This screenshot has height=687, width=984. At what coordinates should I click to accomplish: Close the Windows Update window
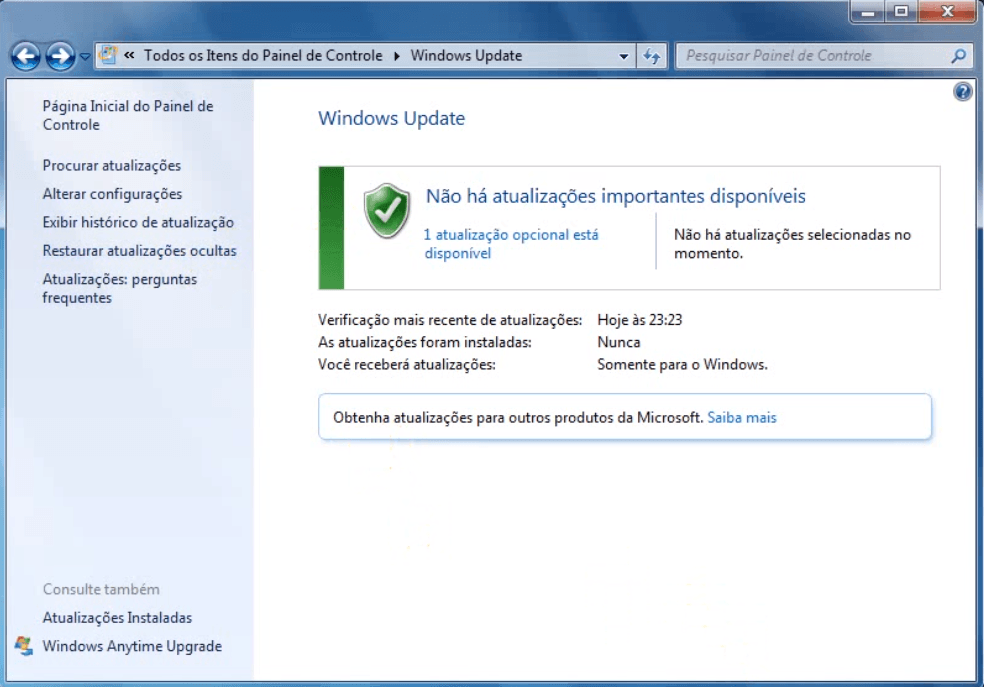948,11
